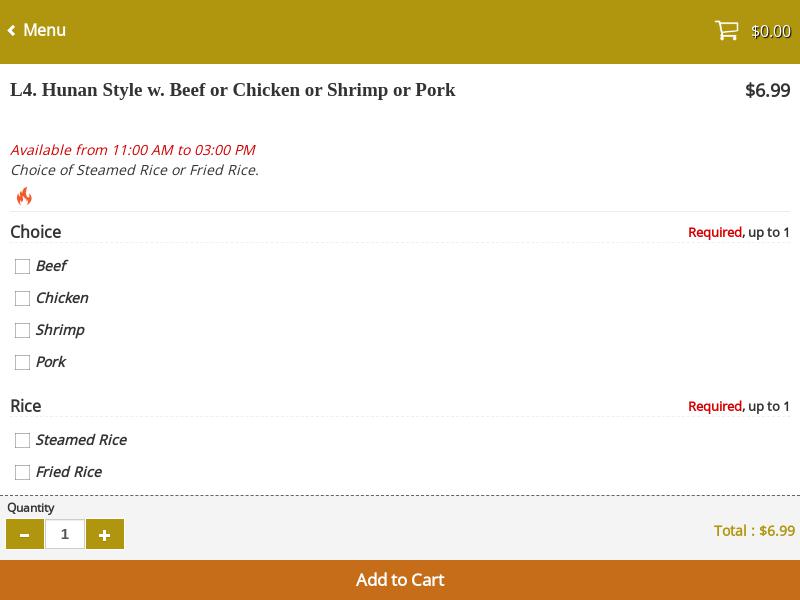Click the quantity input field
Image resolution: width=800 pixels, height=600 pixels.
coord(65,534)
